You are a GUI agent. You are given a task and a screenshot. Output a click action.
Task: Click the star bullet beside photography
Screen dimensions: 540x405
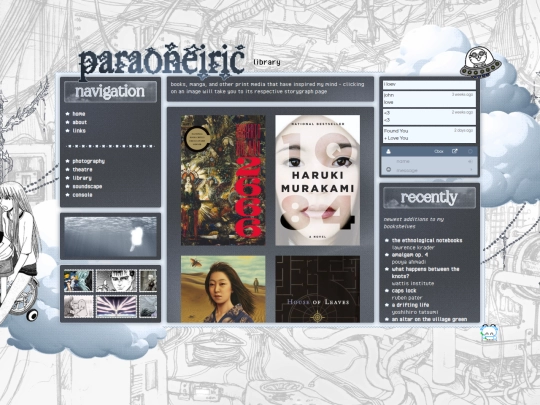tap(68, 161)
